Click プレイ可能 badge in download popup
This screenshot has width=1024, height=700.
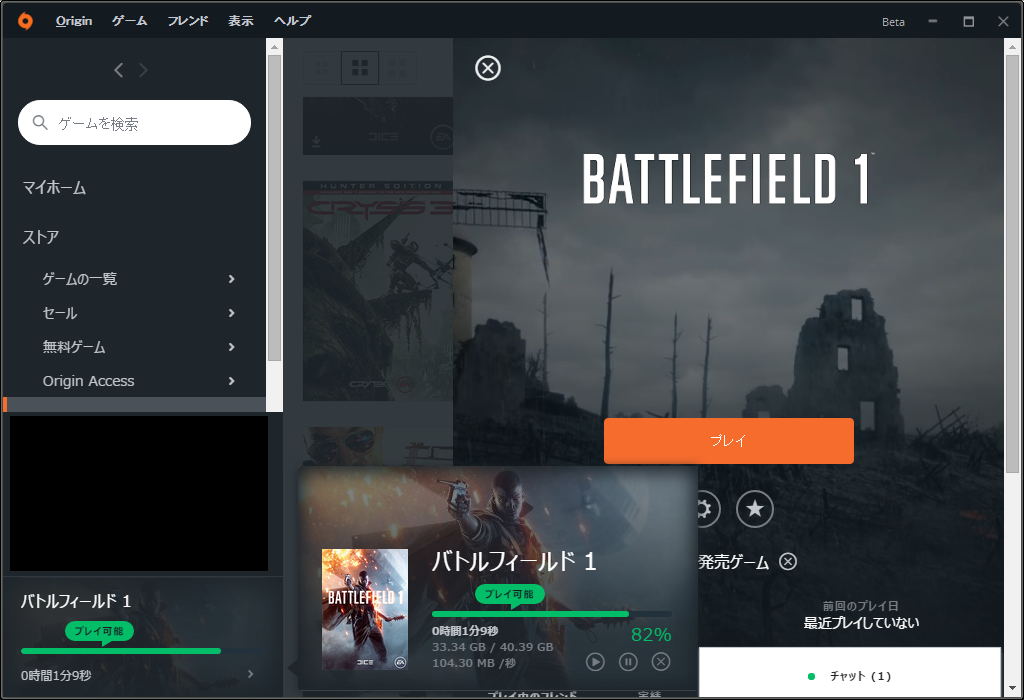tap(509, 594)
